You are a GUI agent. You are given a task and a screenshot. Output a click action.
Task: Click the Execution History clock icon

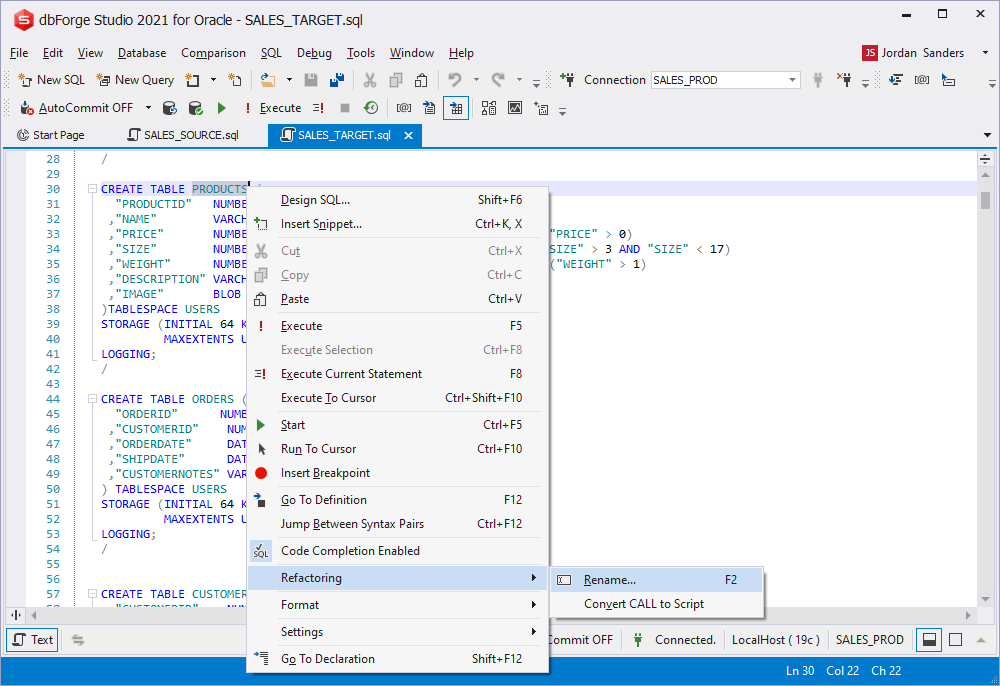[x=371, y=108]
